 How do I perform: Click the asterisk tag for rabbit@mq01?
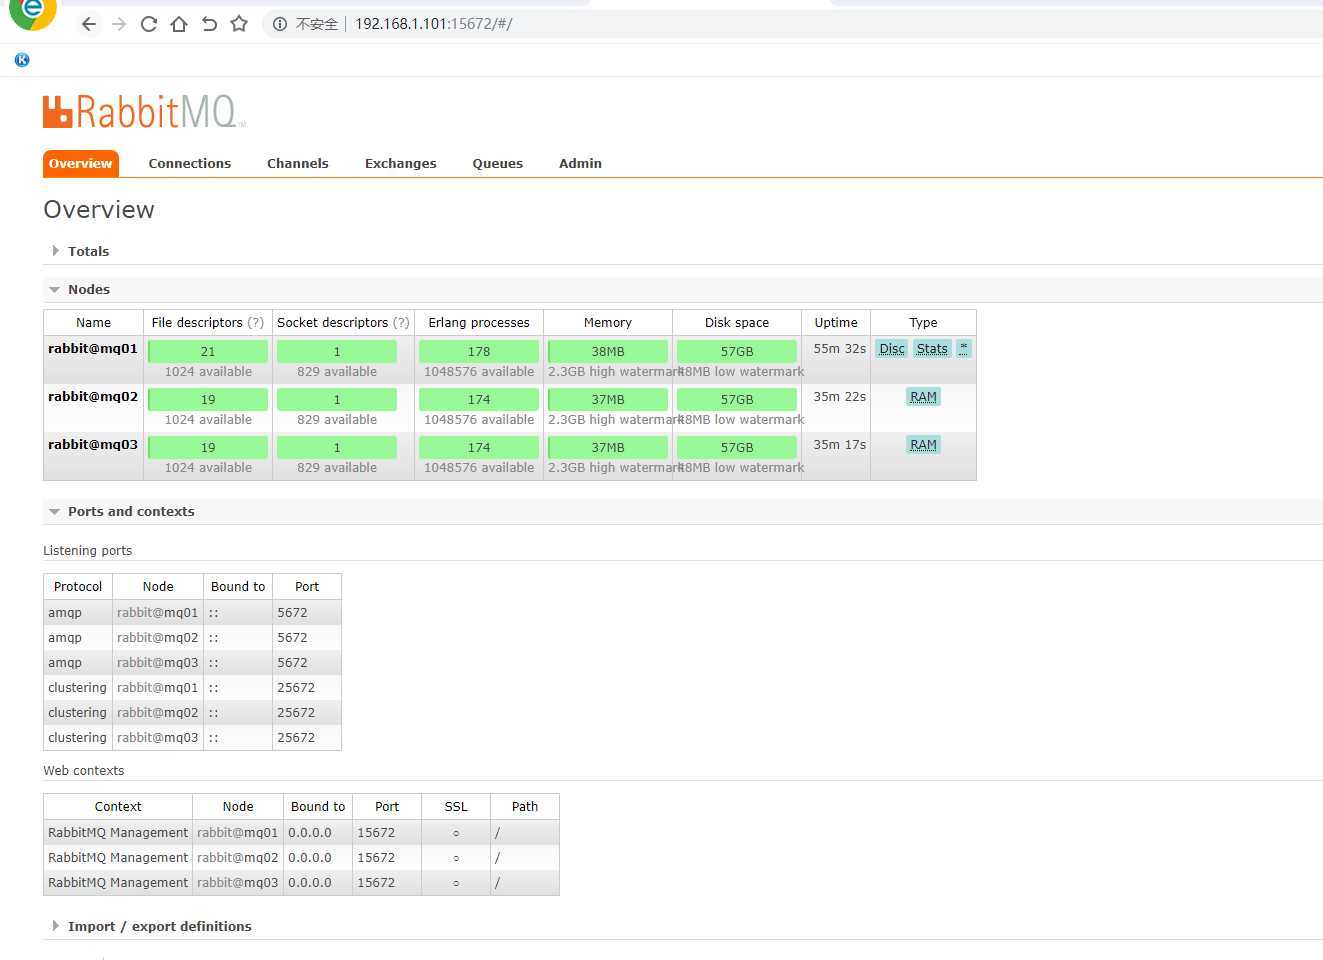point(964,348)
